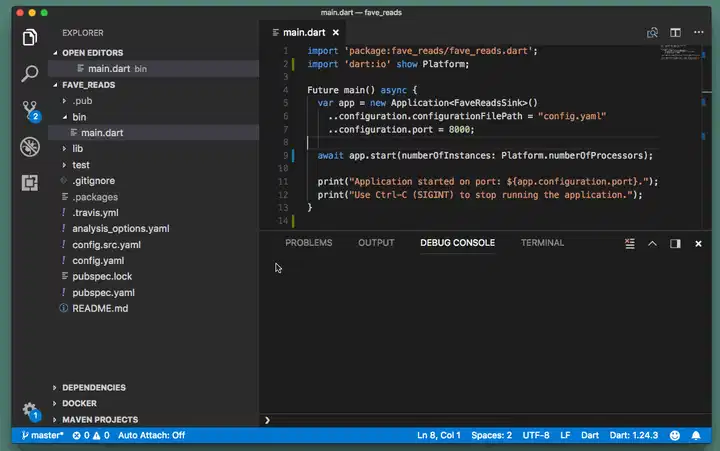Open Source Control view with badge 2

tap(31, 111)
